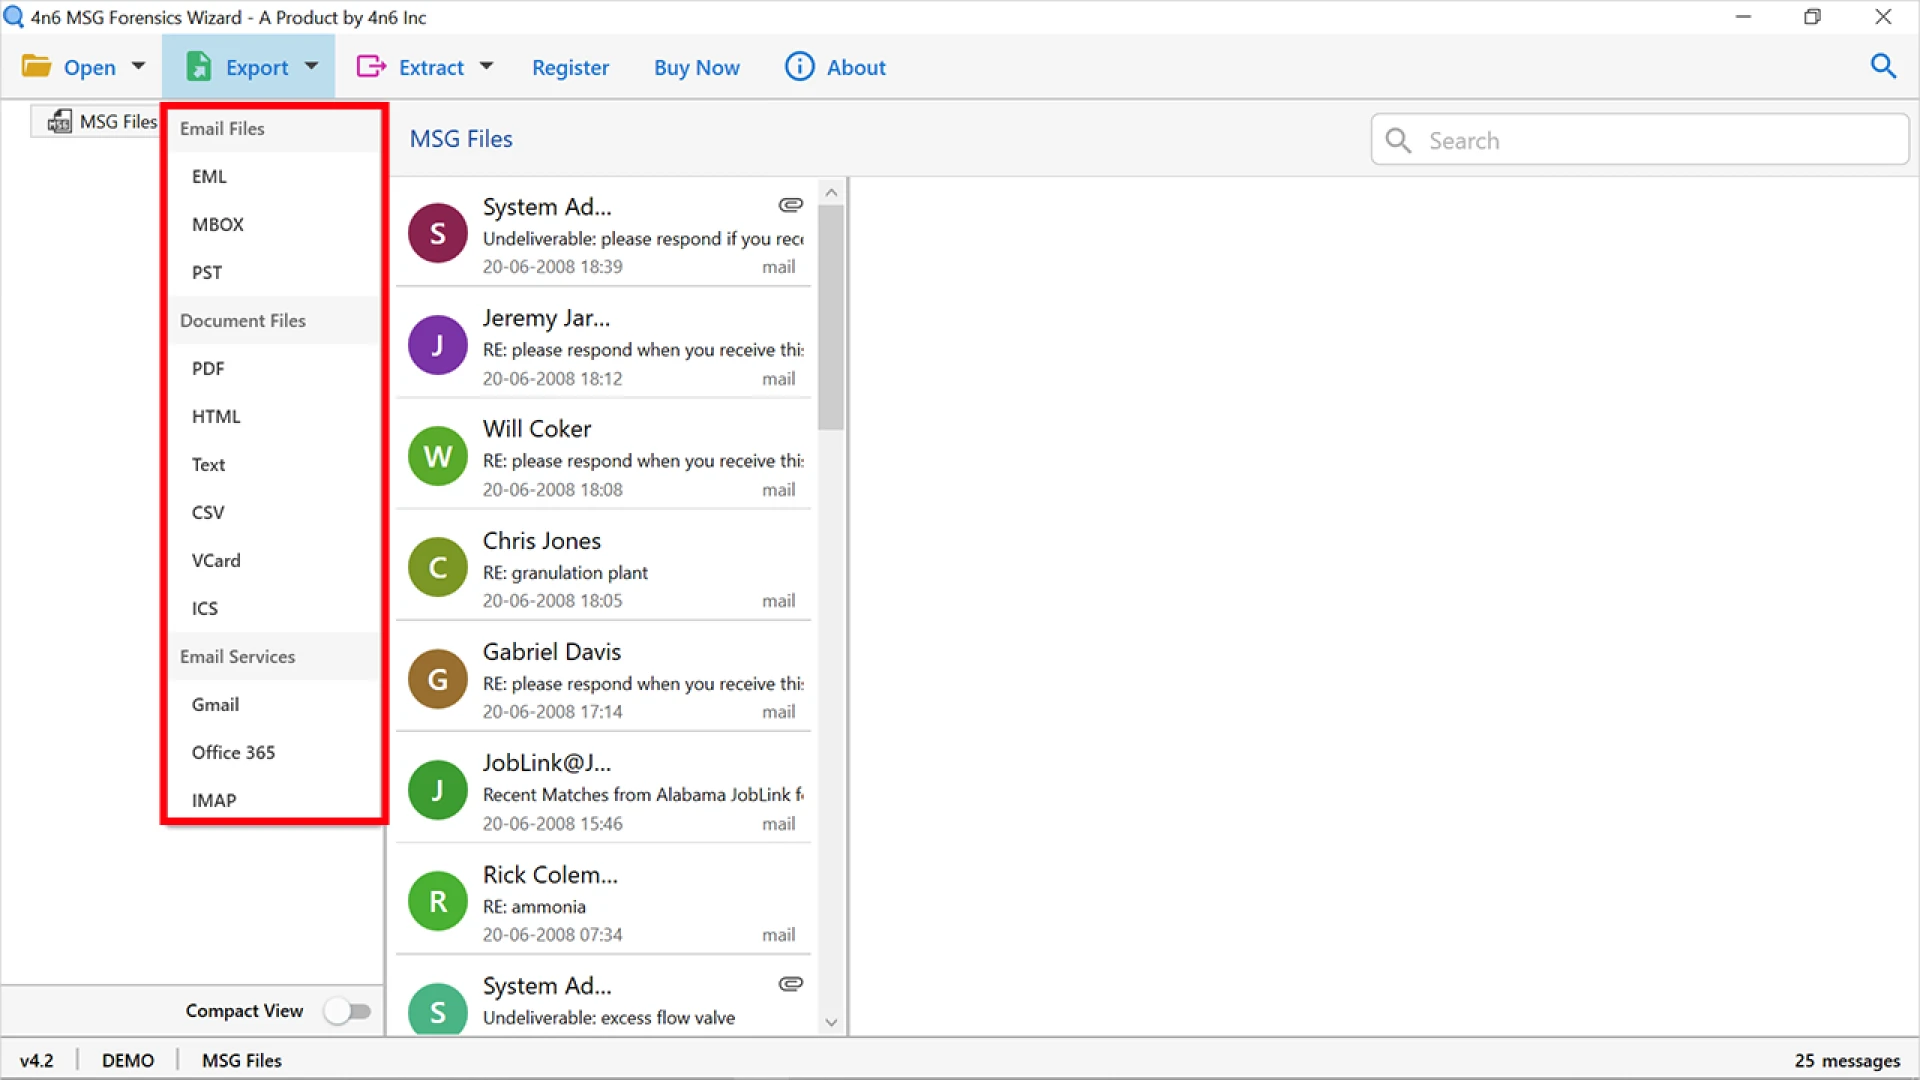Click the Extract arrow icon
Screen dimensions: 1920x1080
(x=371, y=66)
